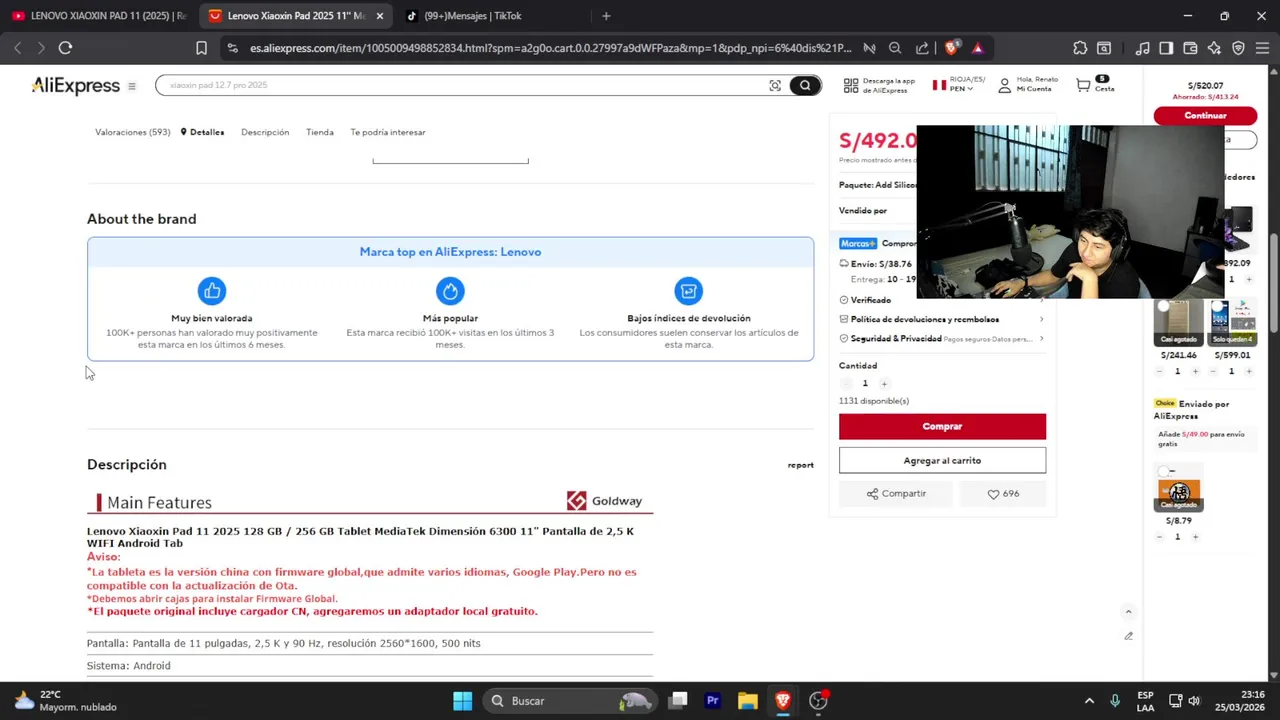This screenshot has height=720, width=1280.
Task: Open weather widget 22°C Mayorm. nublado
Action: 66,701
